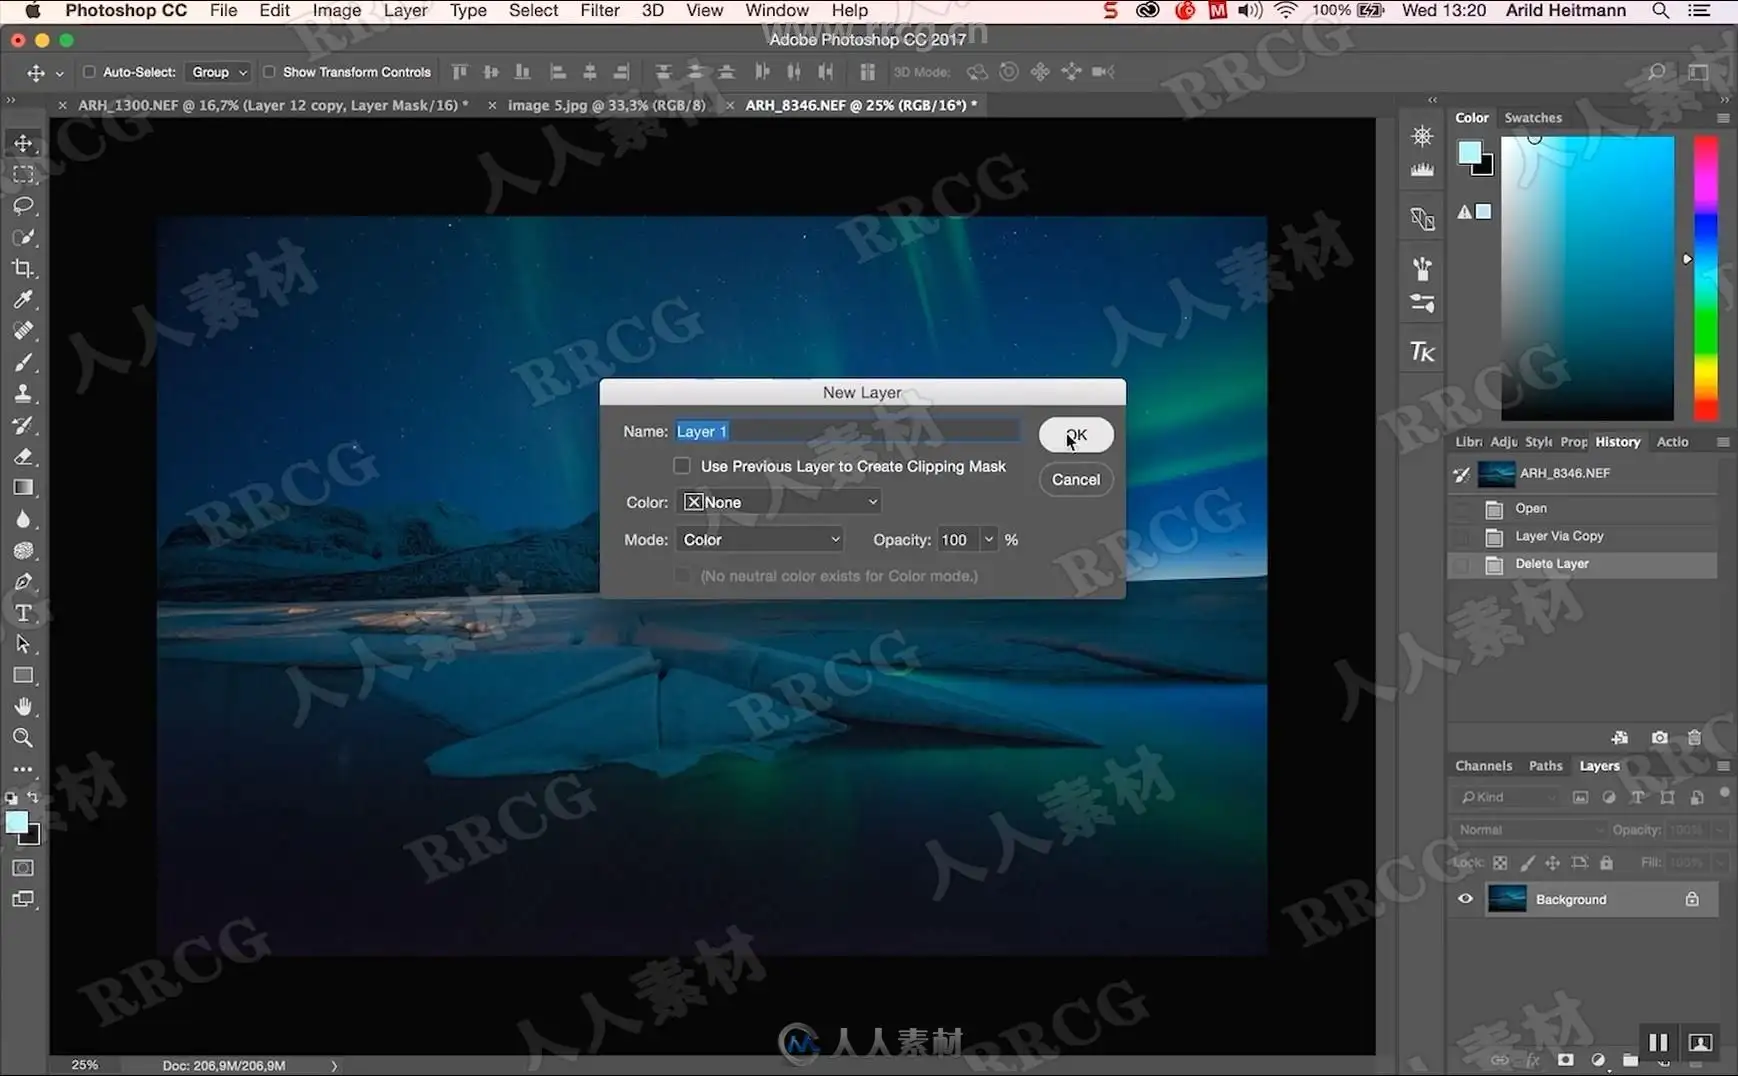The image size is (1738, 1076).
Task: Open the History panel options menu
Action: [1723, 442]
